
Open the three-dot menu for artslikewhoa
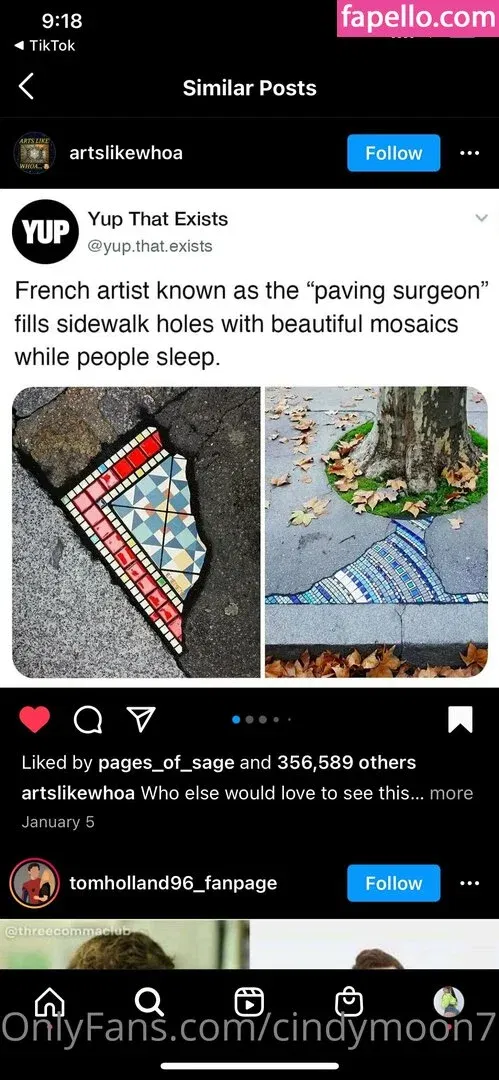pyautogui.click(x=469, y=153)
